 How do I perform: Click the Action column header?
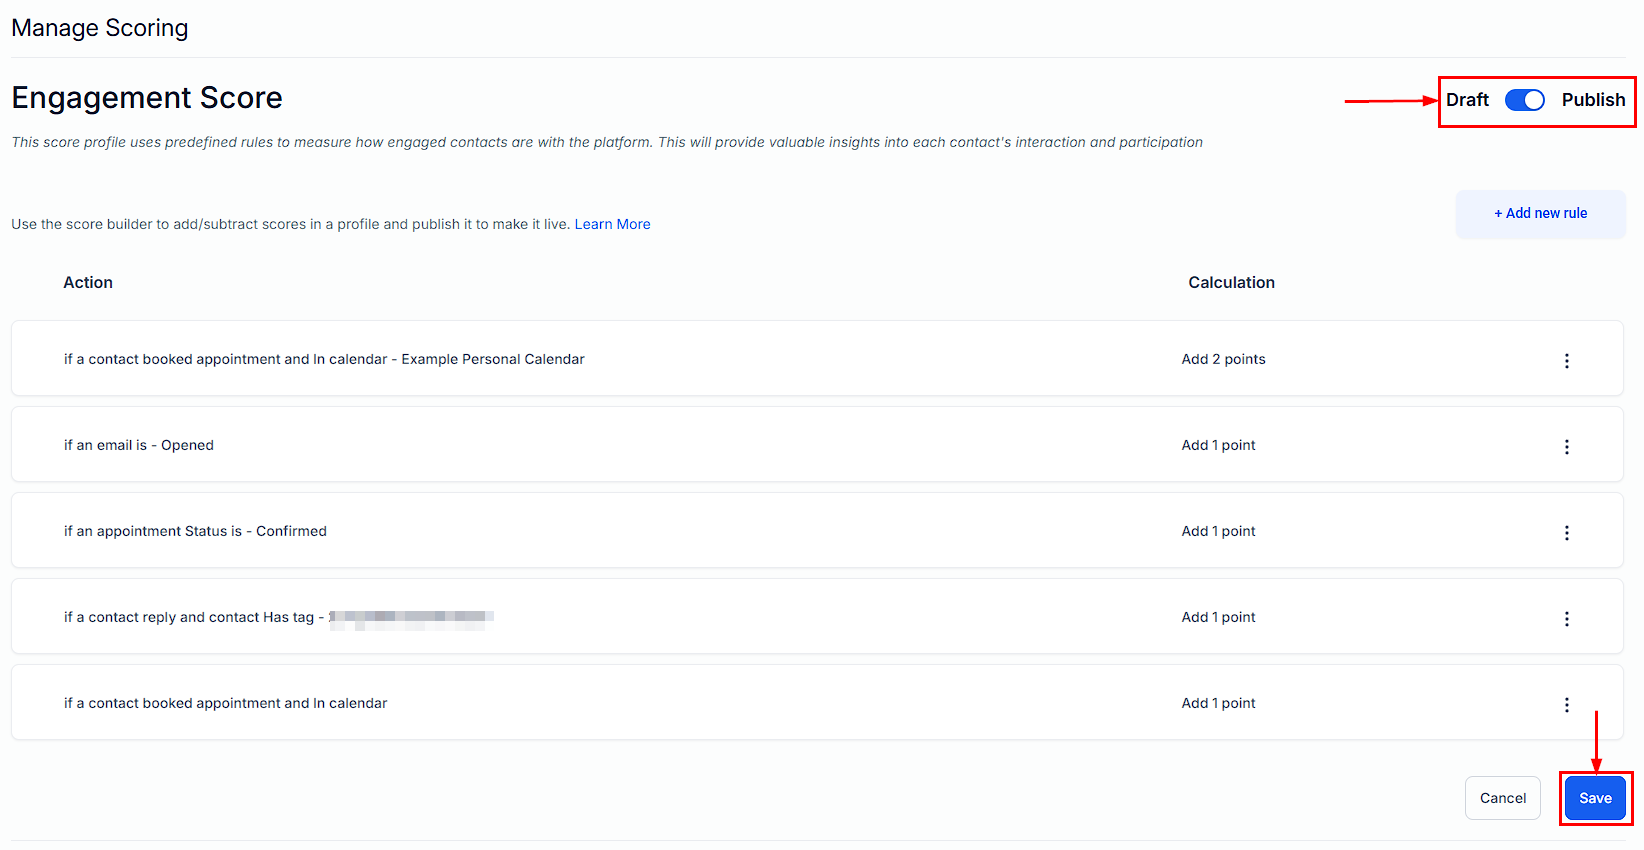[88, 282]
